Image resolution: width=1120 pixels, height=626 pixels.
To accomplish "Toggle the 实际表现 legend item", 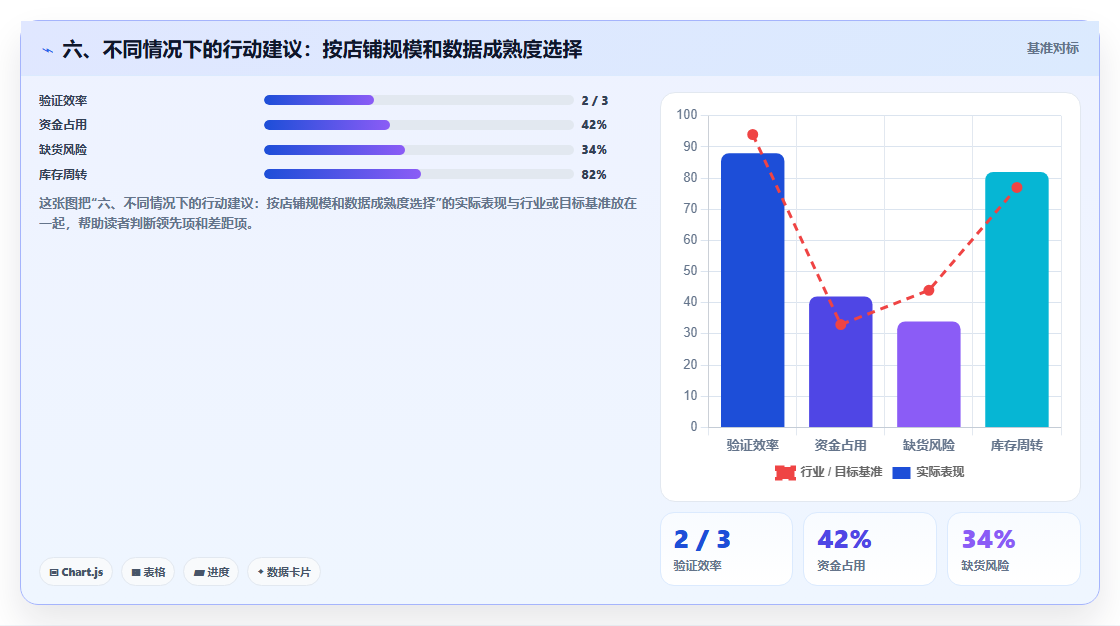I will (929, 472).
